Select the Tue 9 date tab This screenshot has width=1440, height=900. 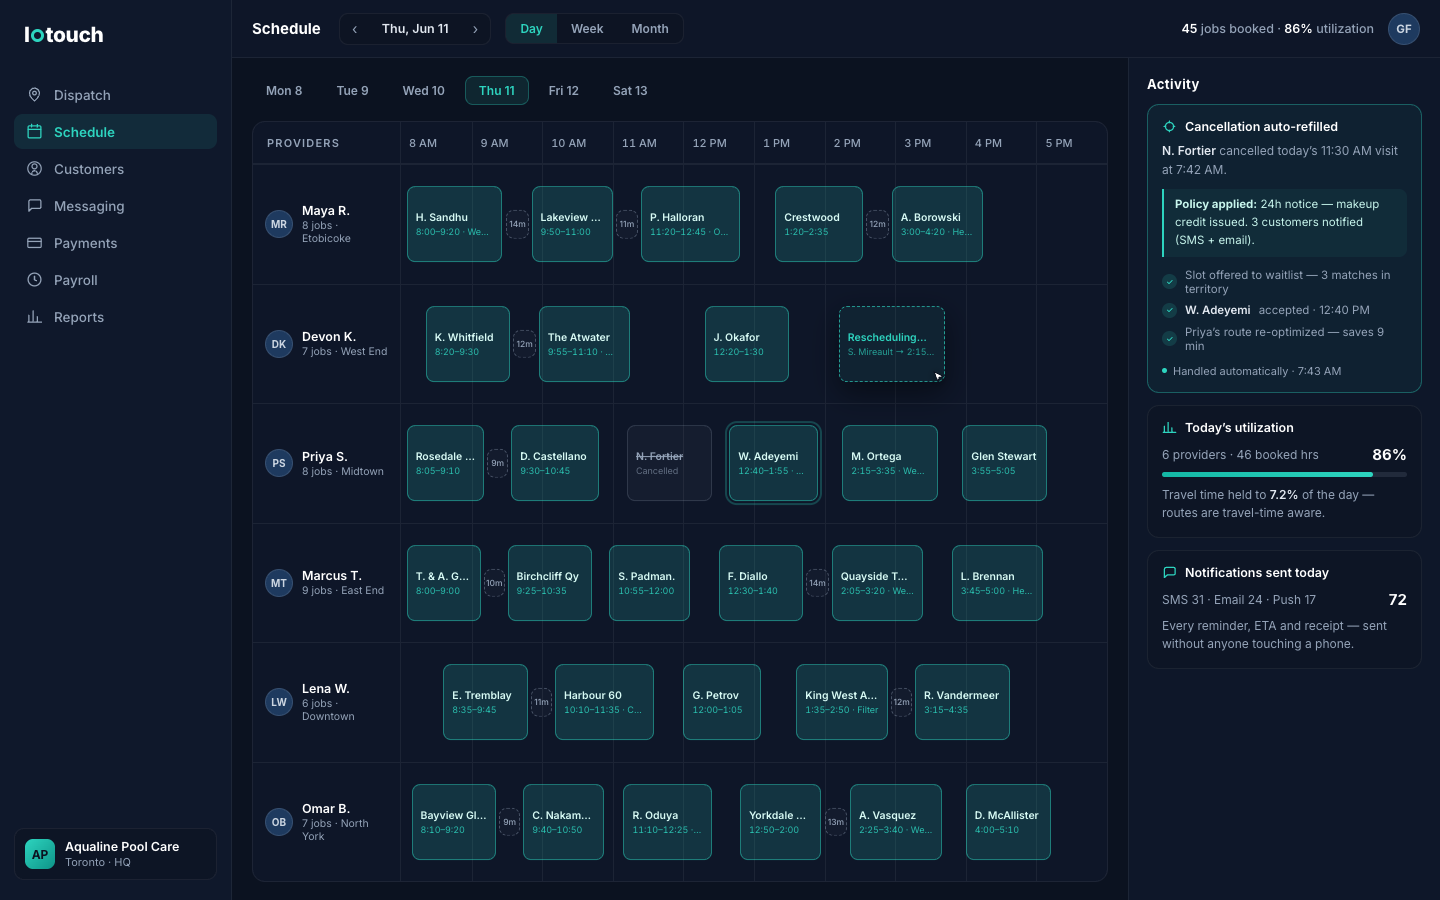(x=352, y=91)
